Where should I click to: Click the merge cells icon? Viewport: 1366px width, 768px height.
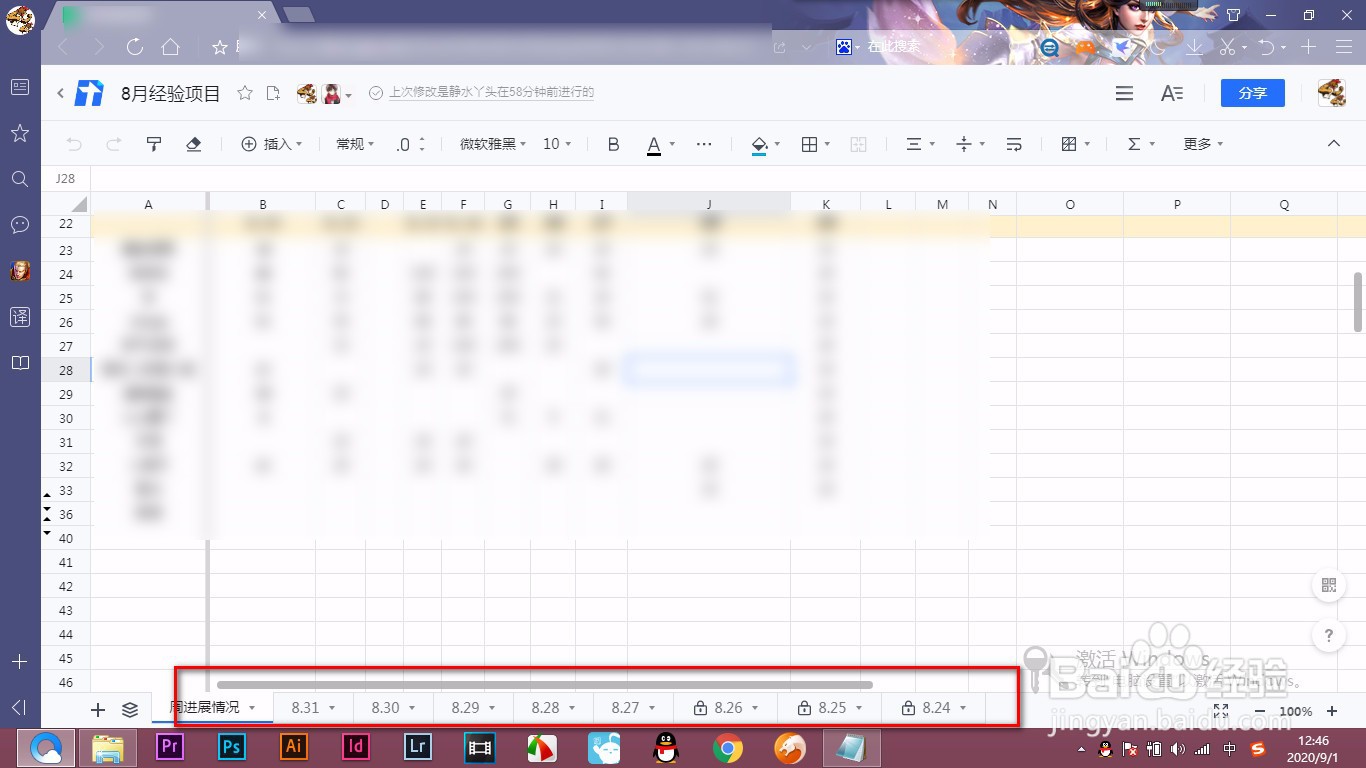tap(858, 143)
